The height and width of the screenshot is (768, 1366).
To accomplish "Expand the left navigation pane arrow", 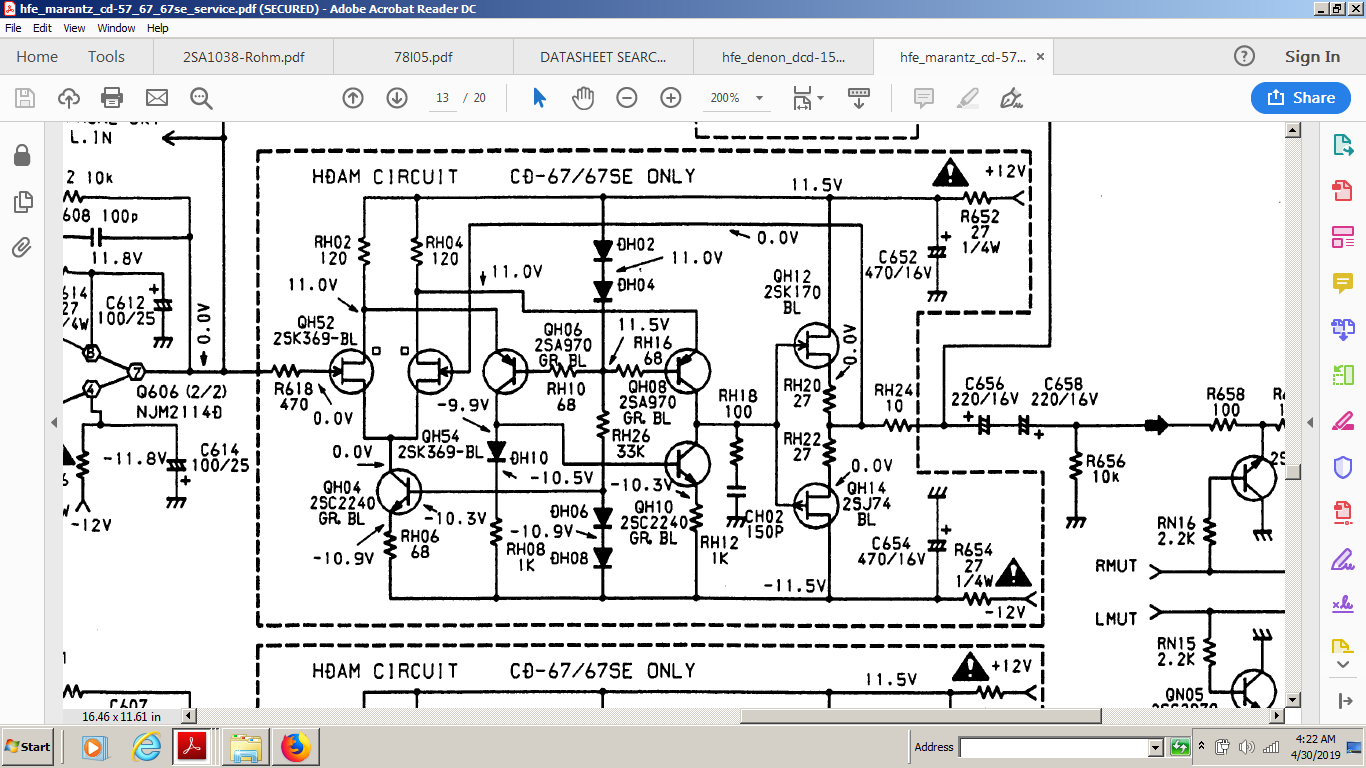I will click(54, 423).
